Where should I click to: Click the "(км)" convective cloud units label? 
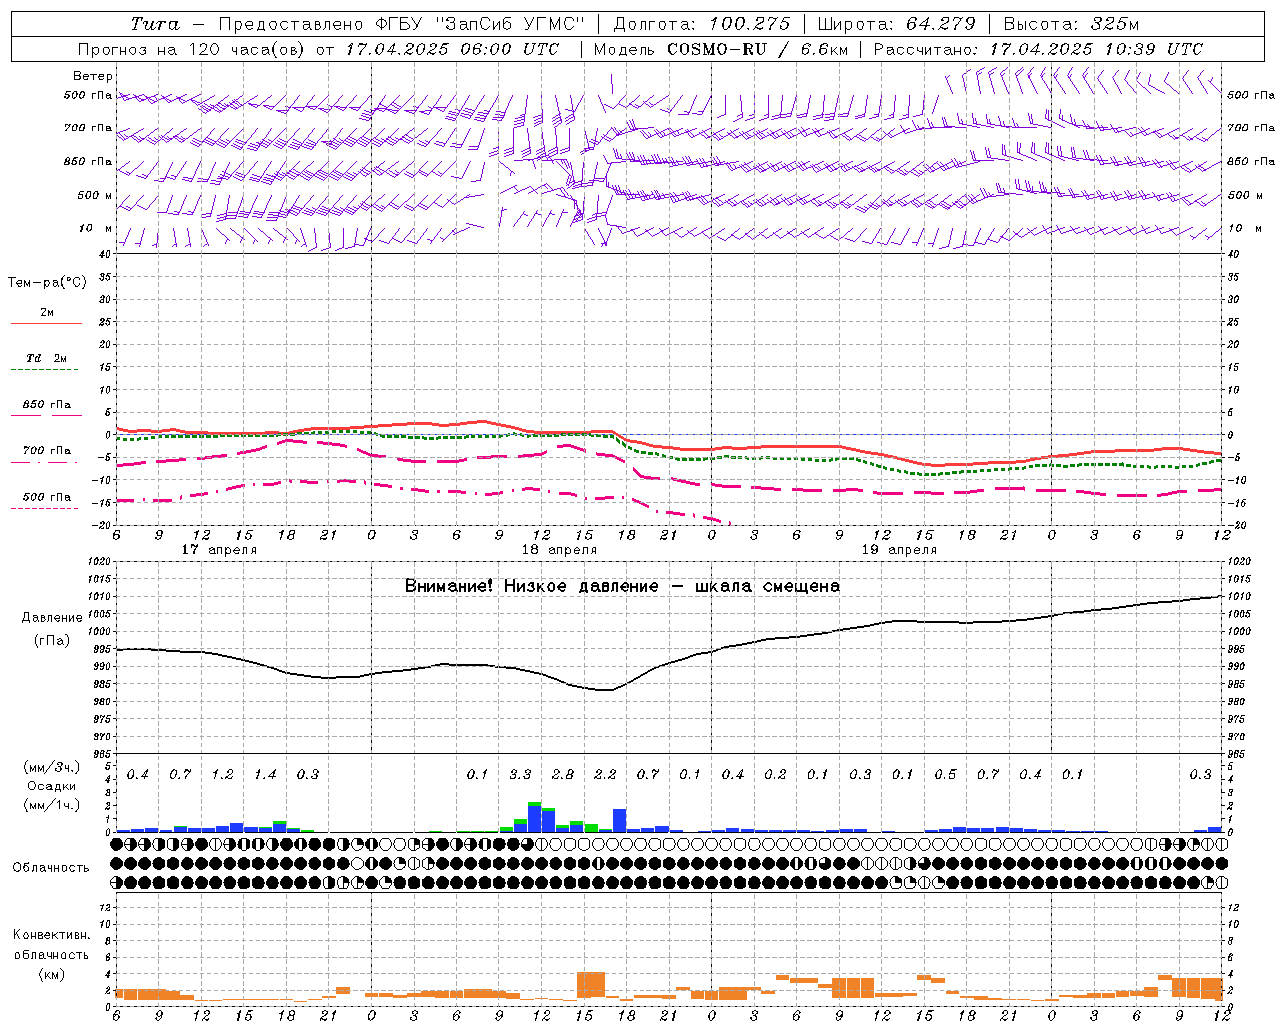click(51, 974)
